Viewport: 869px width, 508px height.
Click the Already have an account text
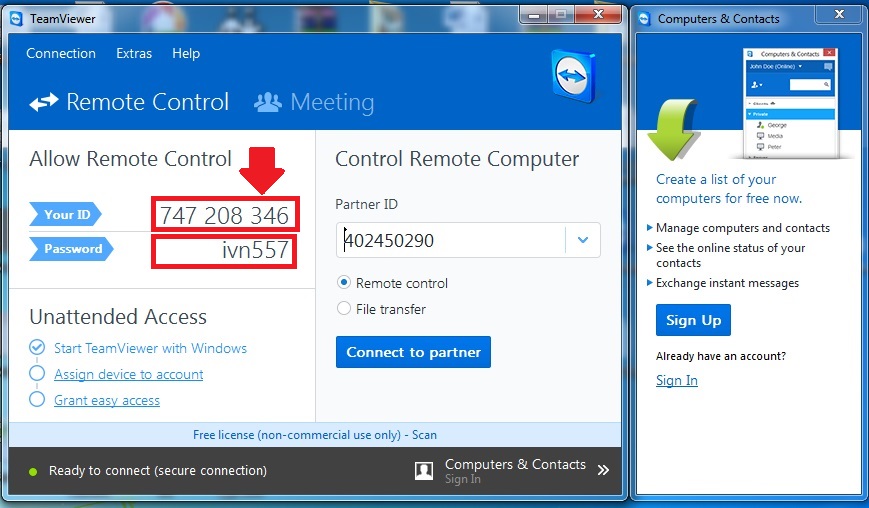click(720, 356)
